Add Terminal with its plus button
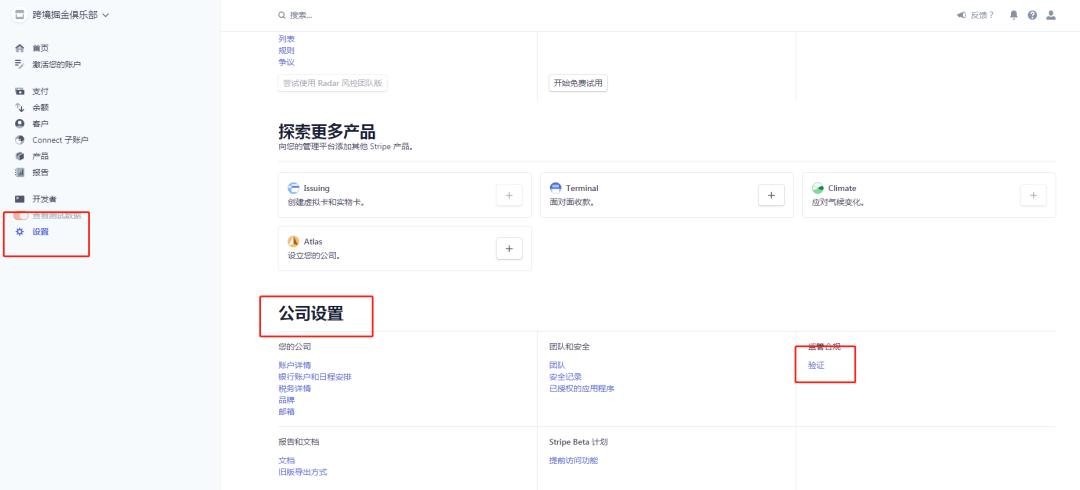Image resolution: width=1080 pixels, height=490 pixels. point(771,195)
